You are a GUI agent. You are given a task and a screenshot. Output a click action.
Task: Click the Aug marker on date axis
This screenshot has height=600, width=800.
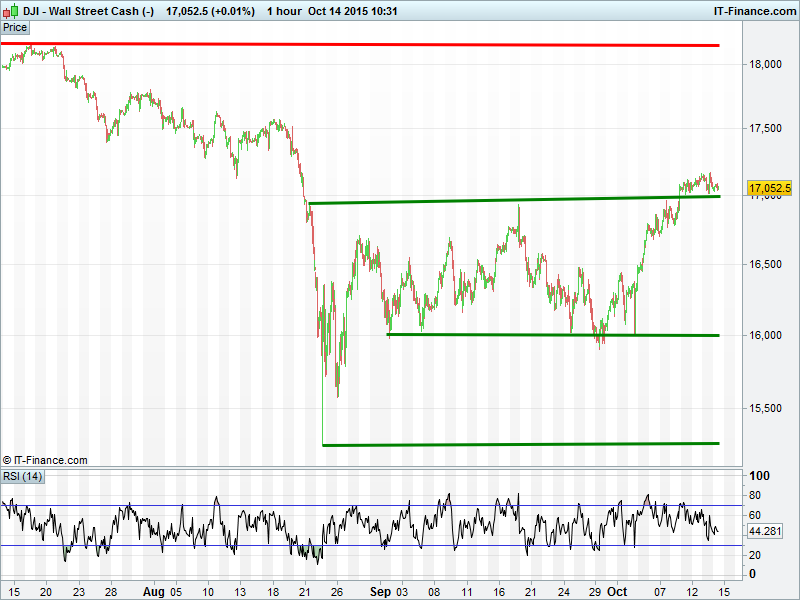click(151, 591)
